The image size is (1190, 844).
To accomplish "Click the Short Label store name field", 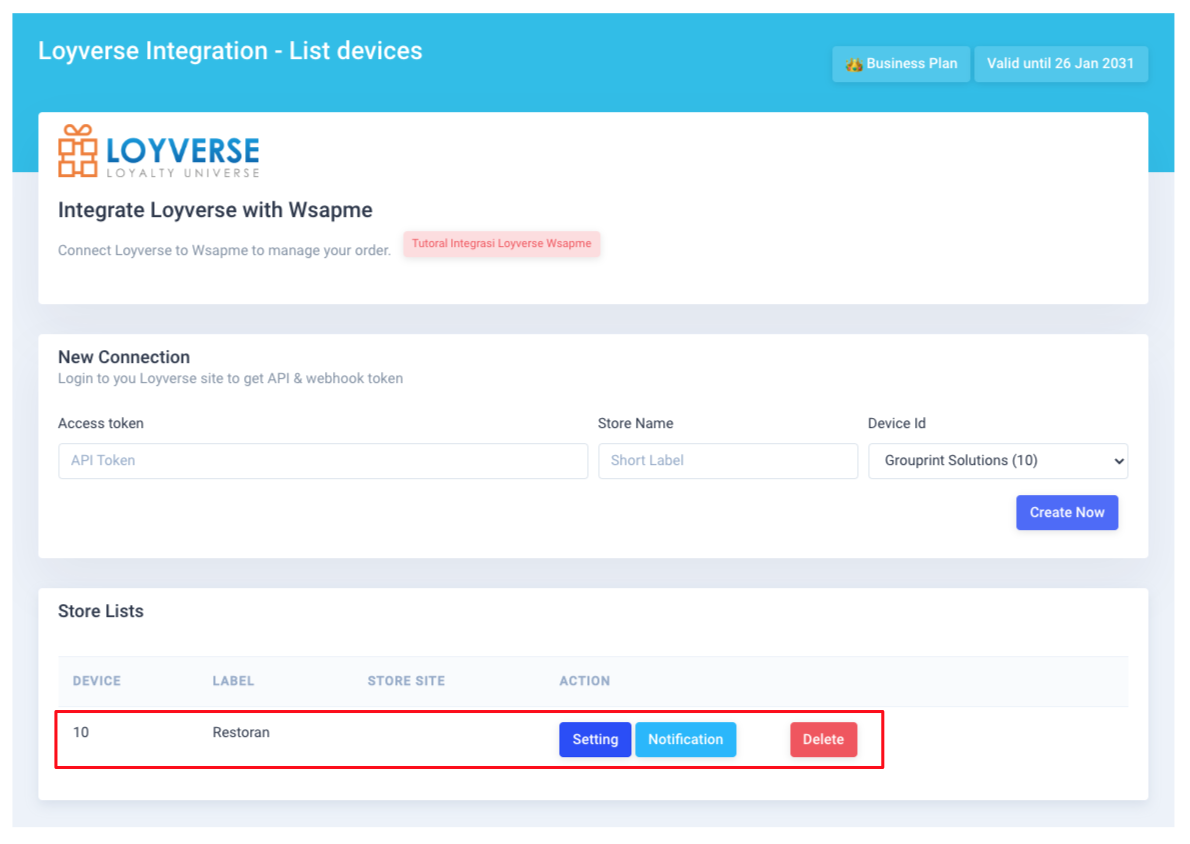I will click(727, 461).
